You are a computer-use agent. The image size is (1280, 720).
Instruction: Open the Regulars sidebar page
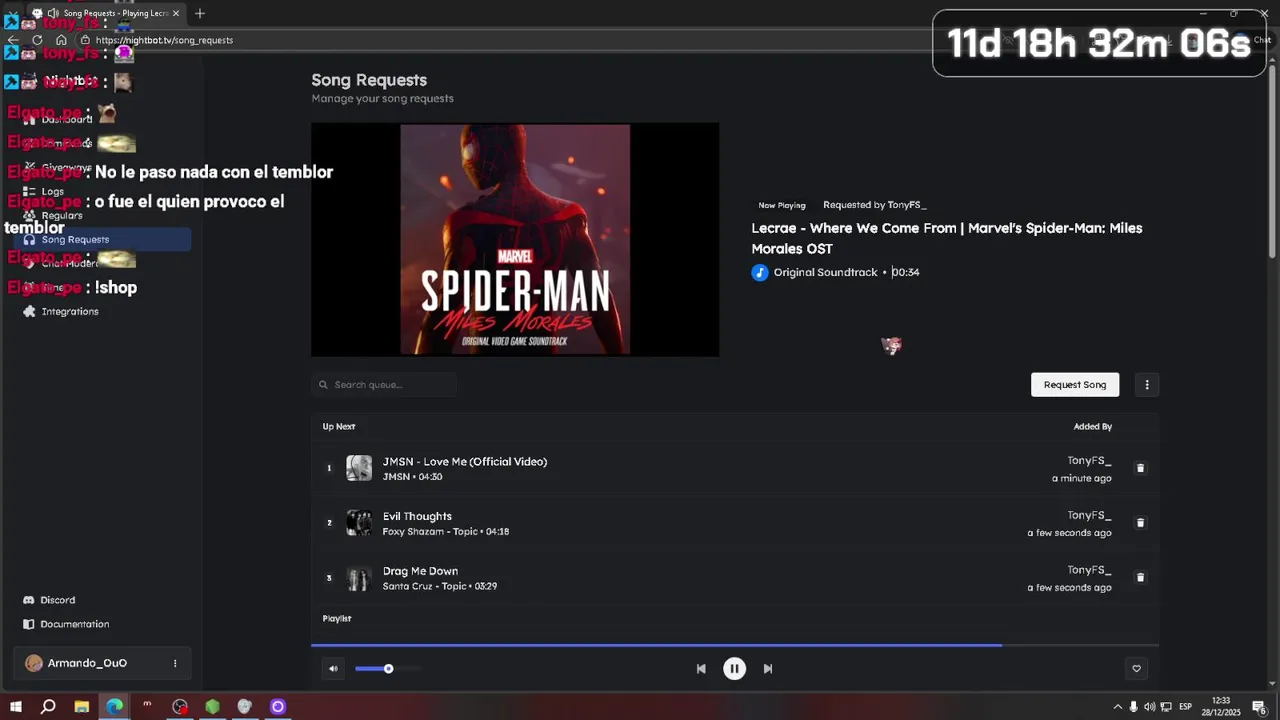point(62,216)
